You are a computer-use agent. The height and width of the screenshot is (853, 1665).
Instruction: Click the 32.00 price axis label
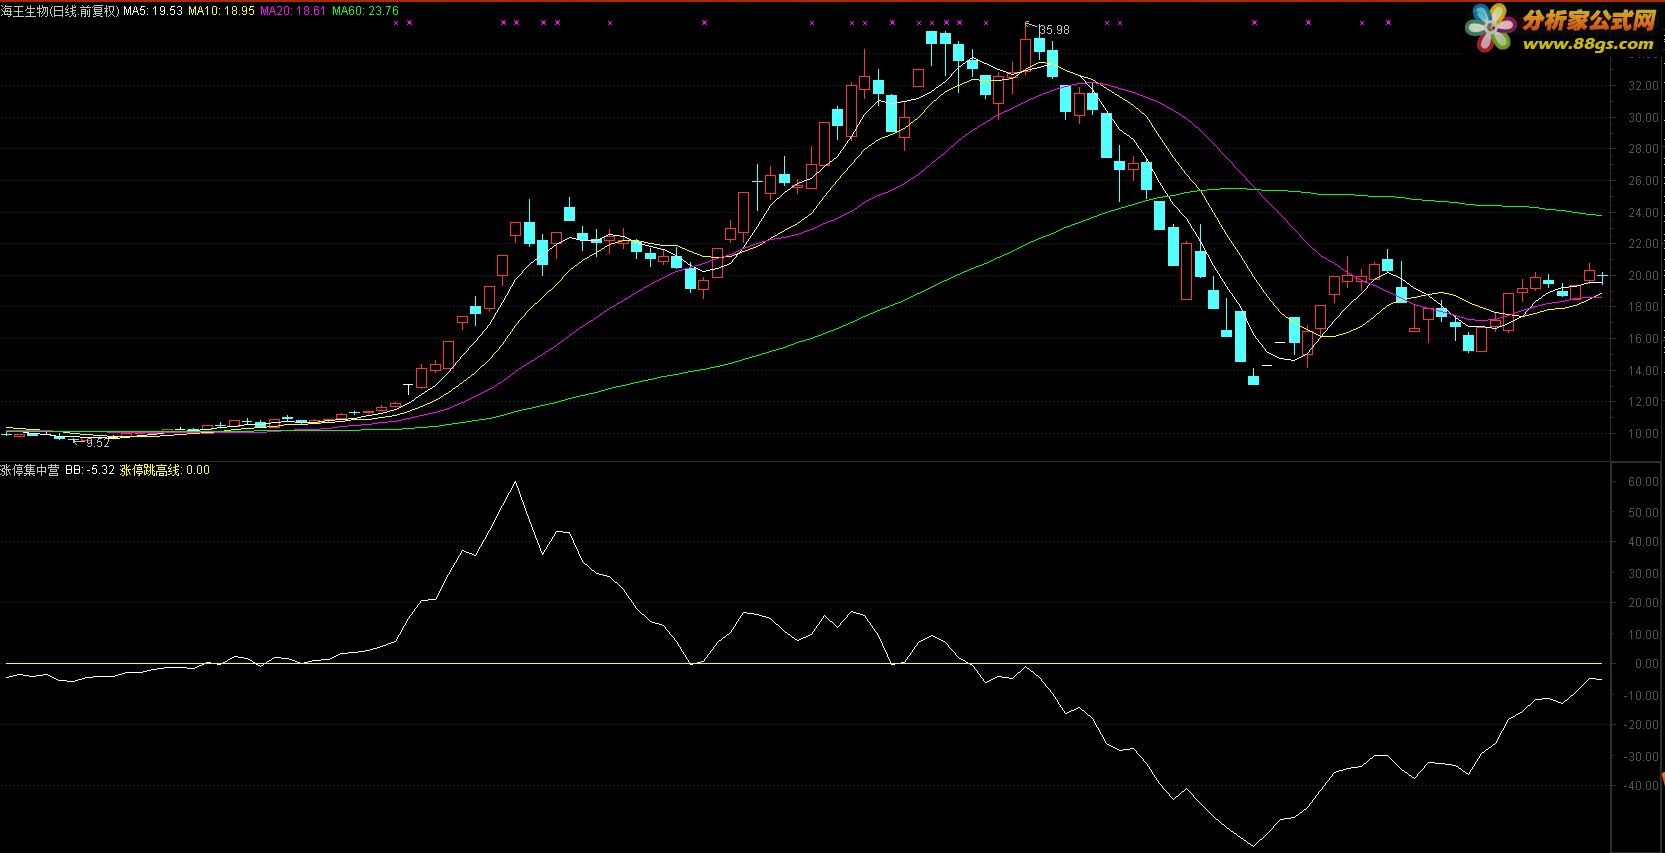(1644, 86)
